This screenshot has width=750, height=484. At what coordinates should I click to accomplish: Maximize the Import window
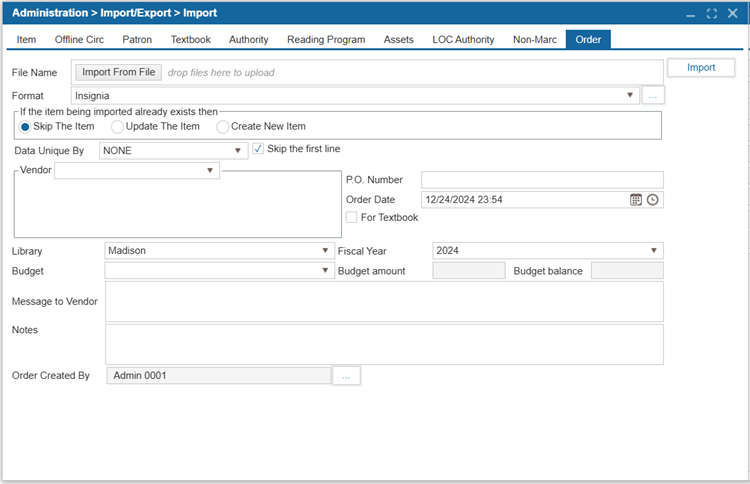click(x=712, y=13)
